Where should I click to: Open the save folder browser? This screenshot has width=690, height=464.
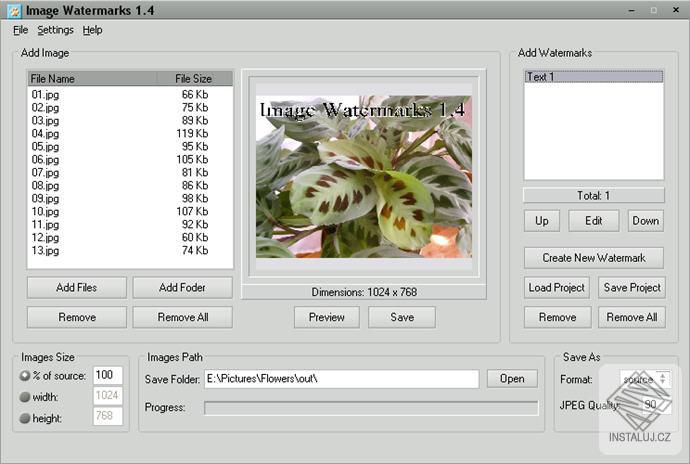click(x=512, y=379)
